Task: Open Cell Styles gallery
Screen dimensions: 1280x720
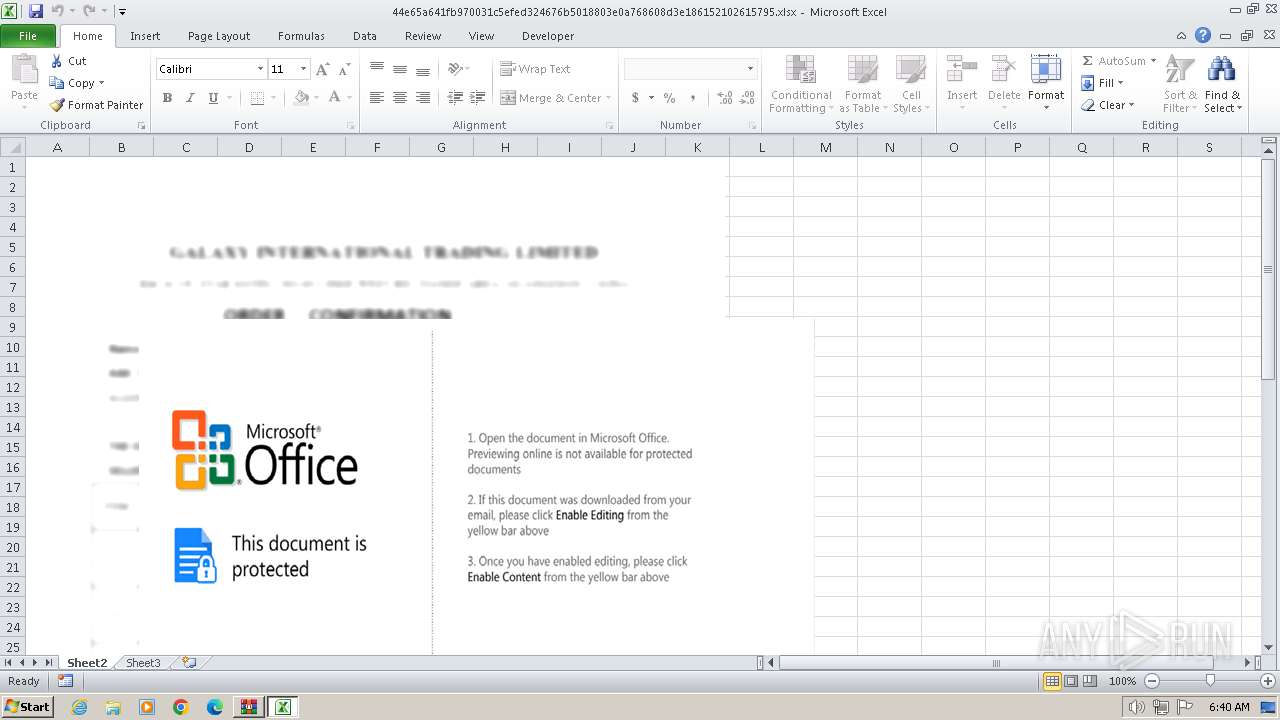Action: click(910, 84)
